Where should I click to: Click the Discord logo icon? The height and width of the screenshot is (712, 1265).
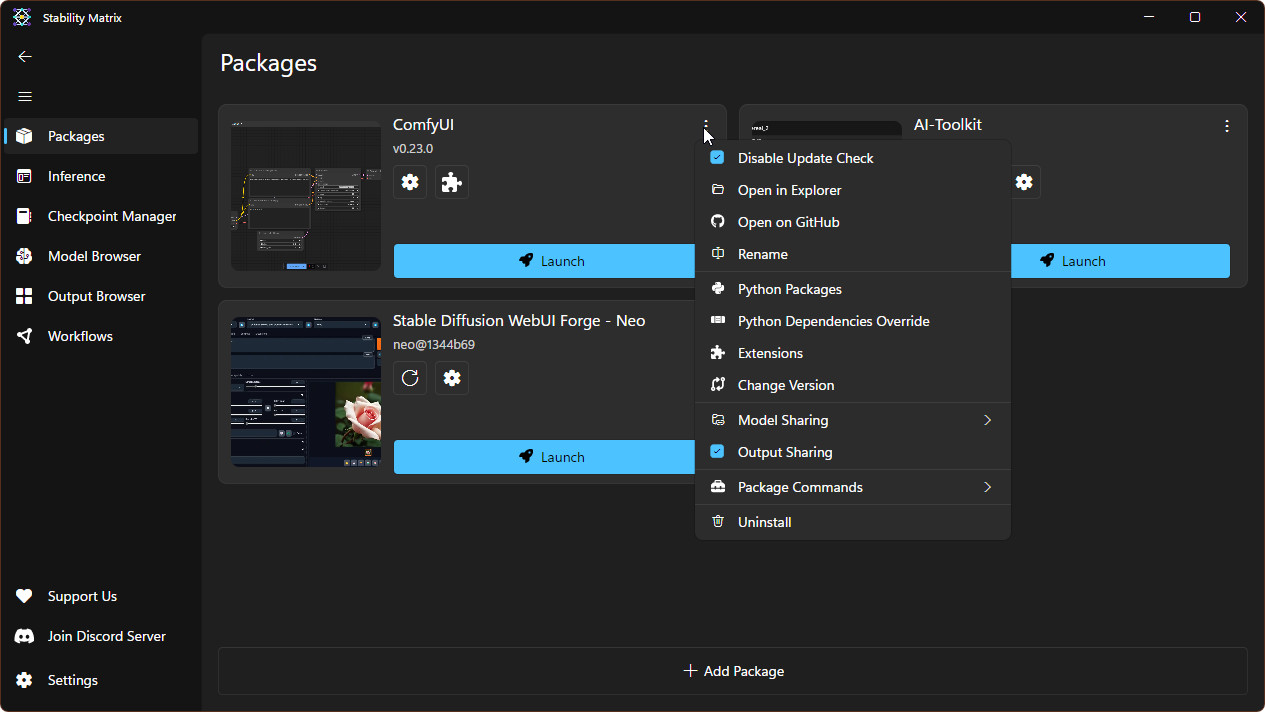coord(25,636)
